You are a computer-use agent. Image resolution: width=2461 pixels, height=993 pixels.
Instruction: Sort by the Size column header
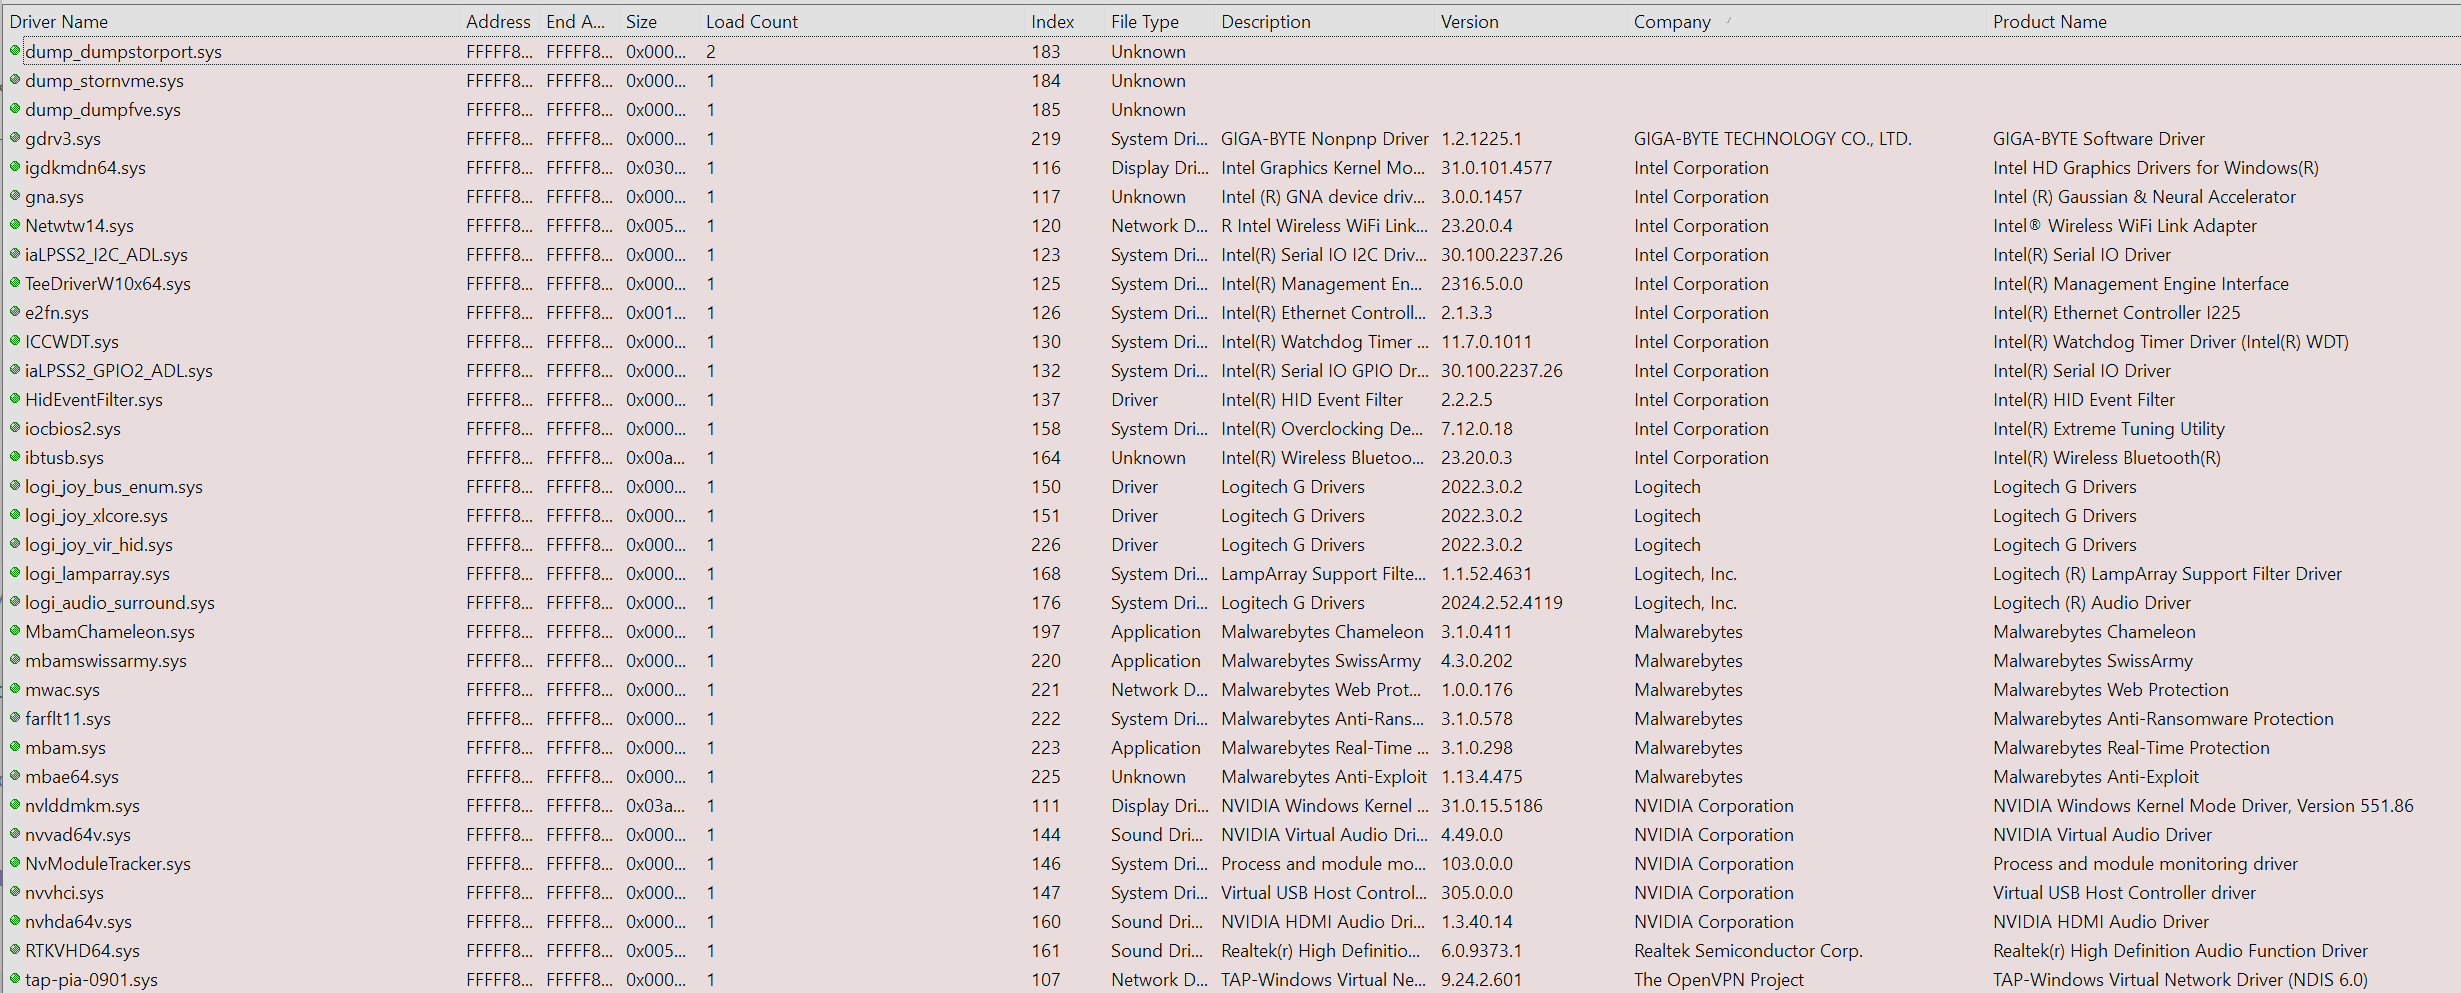[642, 21]
